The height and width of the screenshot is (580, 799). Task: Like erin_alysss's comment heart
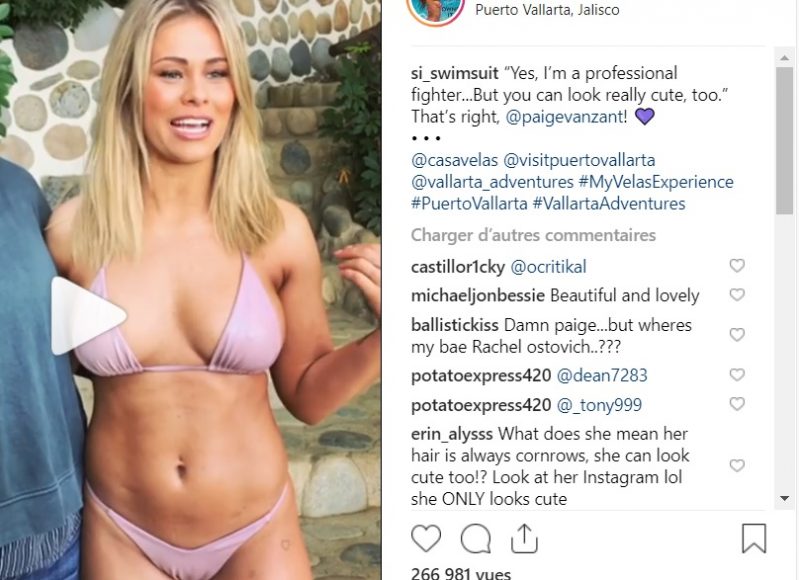[737, 465]
